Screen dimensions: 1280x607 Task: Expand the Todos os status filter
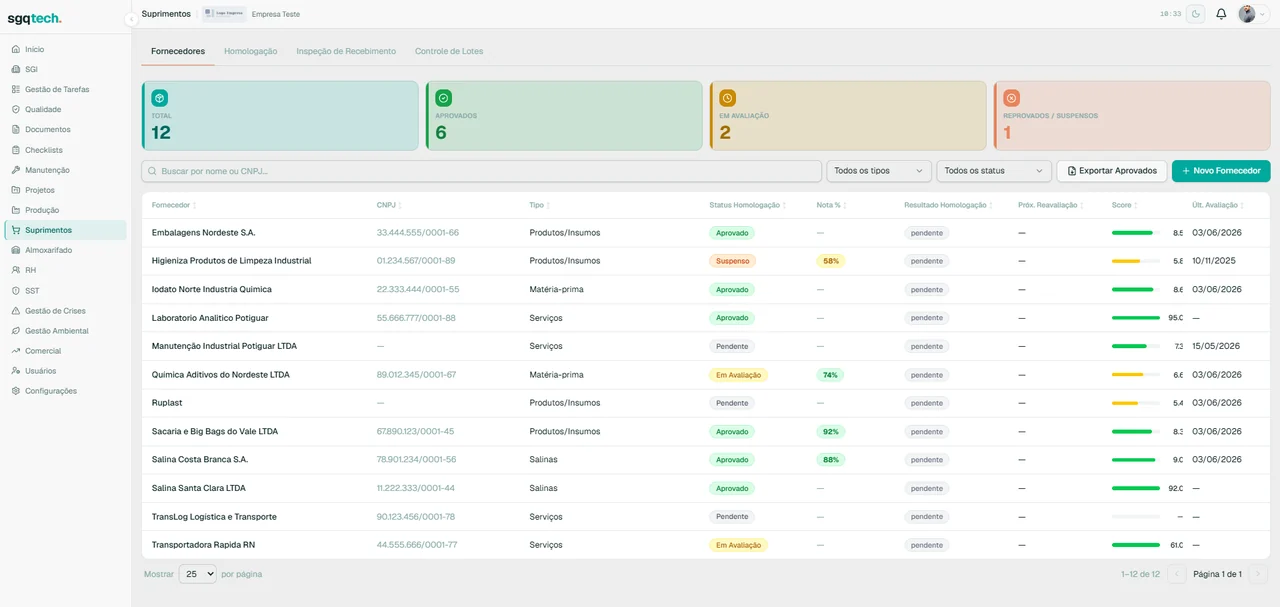click(994, 171)
